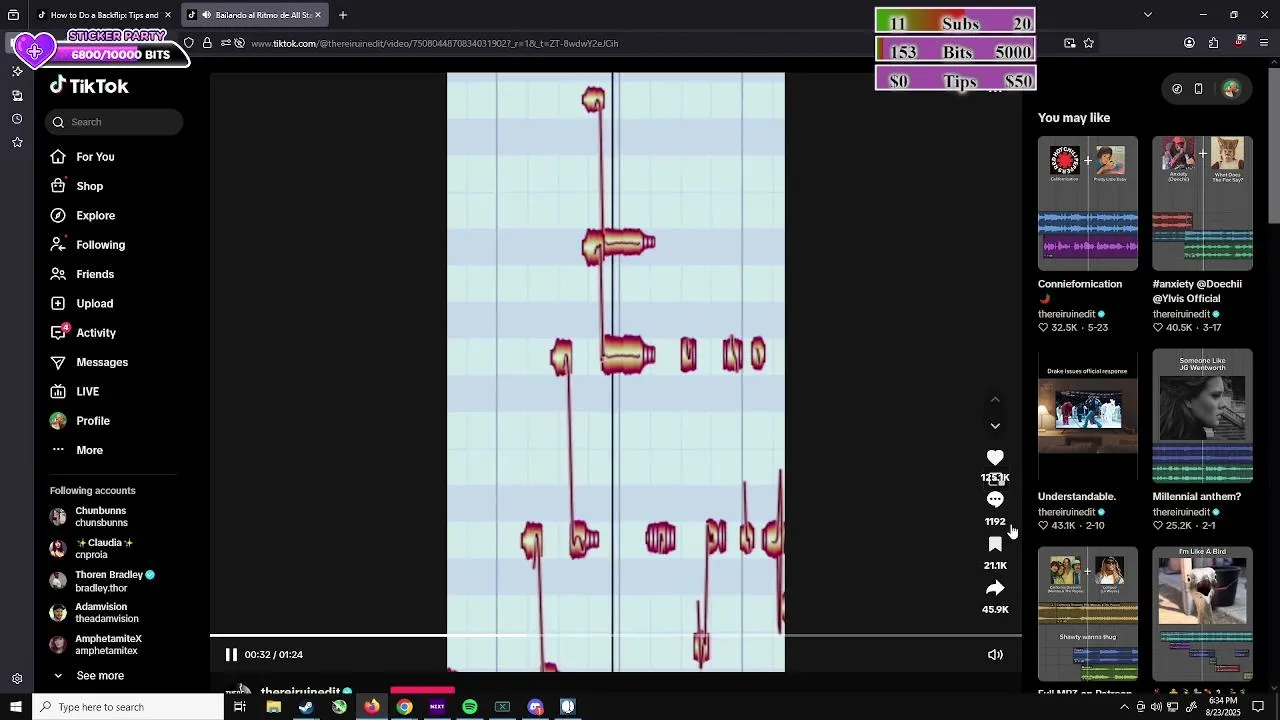Open the Messages inbox
Image resolution: width=1280 pixels, height=720 pixels.
tap(102, 362)
